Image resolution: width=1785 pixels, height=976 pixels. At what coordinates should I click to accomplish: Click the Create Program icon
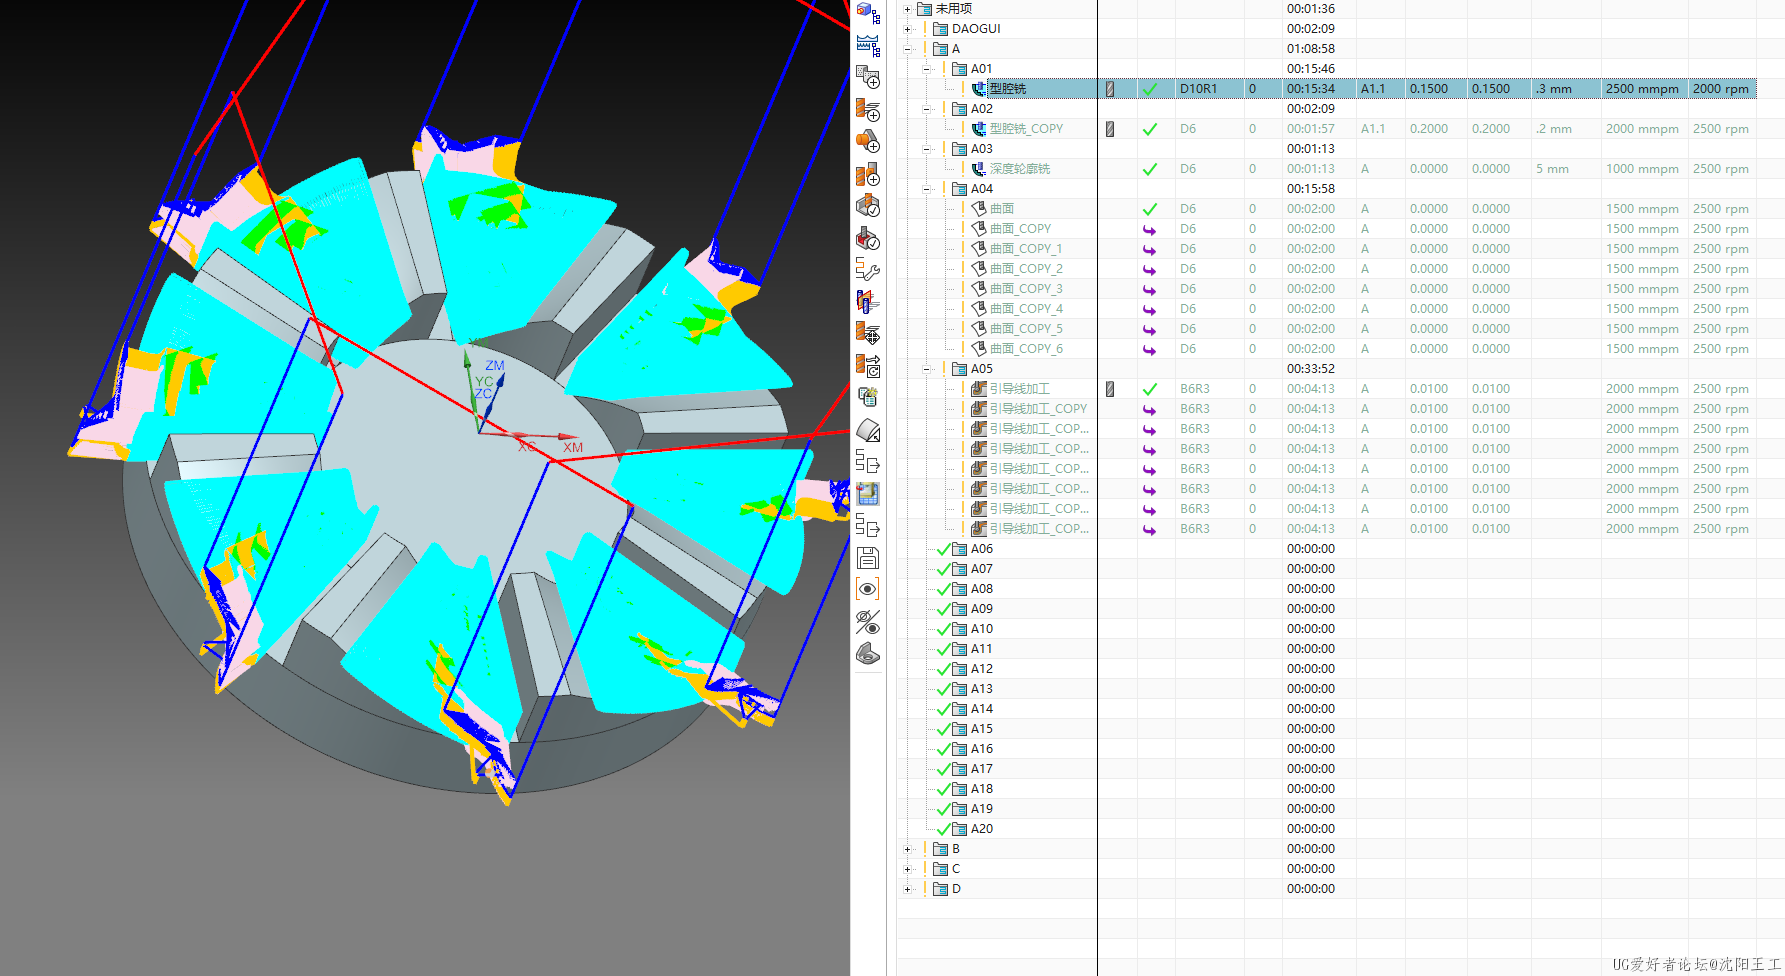(868, 77)
